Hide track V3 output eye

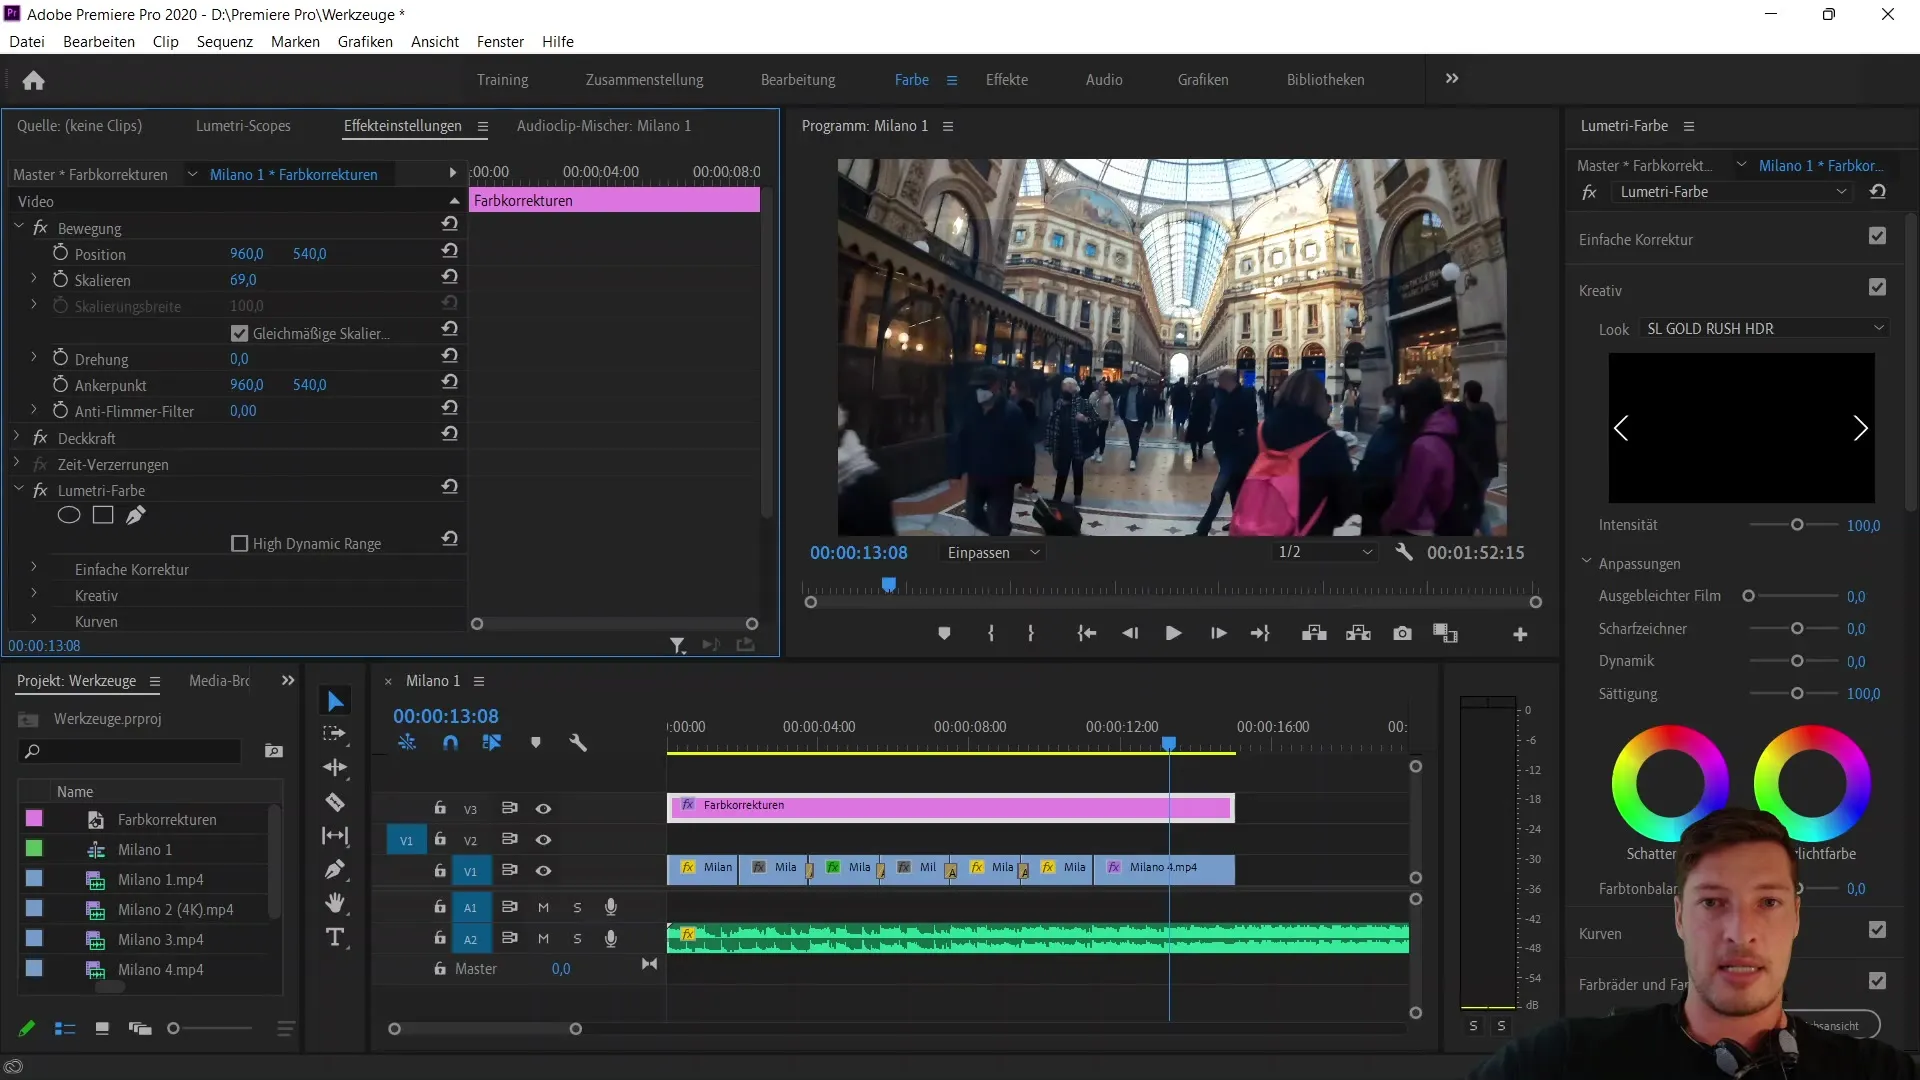click(x=543, y=808)
